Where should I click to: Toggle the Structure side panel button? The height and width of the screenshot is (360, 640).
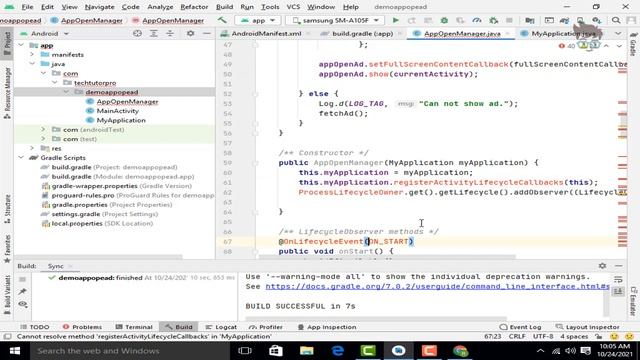point(7,209)
